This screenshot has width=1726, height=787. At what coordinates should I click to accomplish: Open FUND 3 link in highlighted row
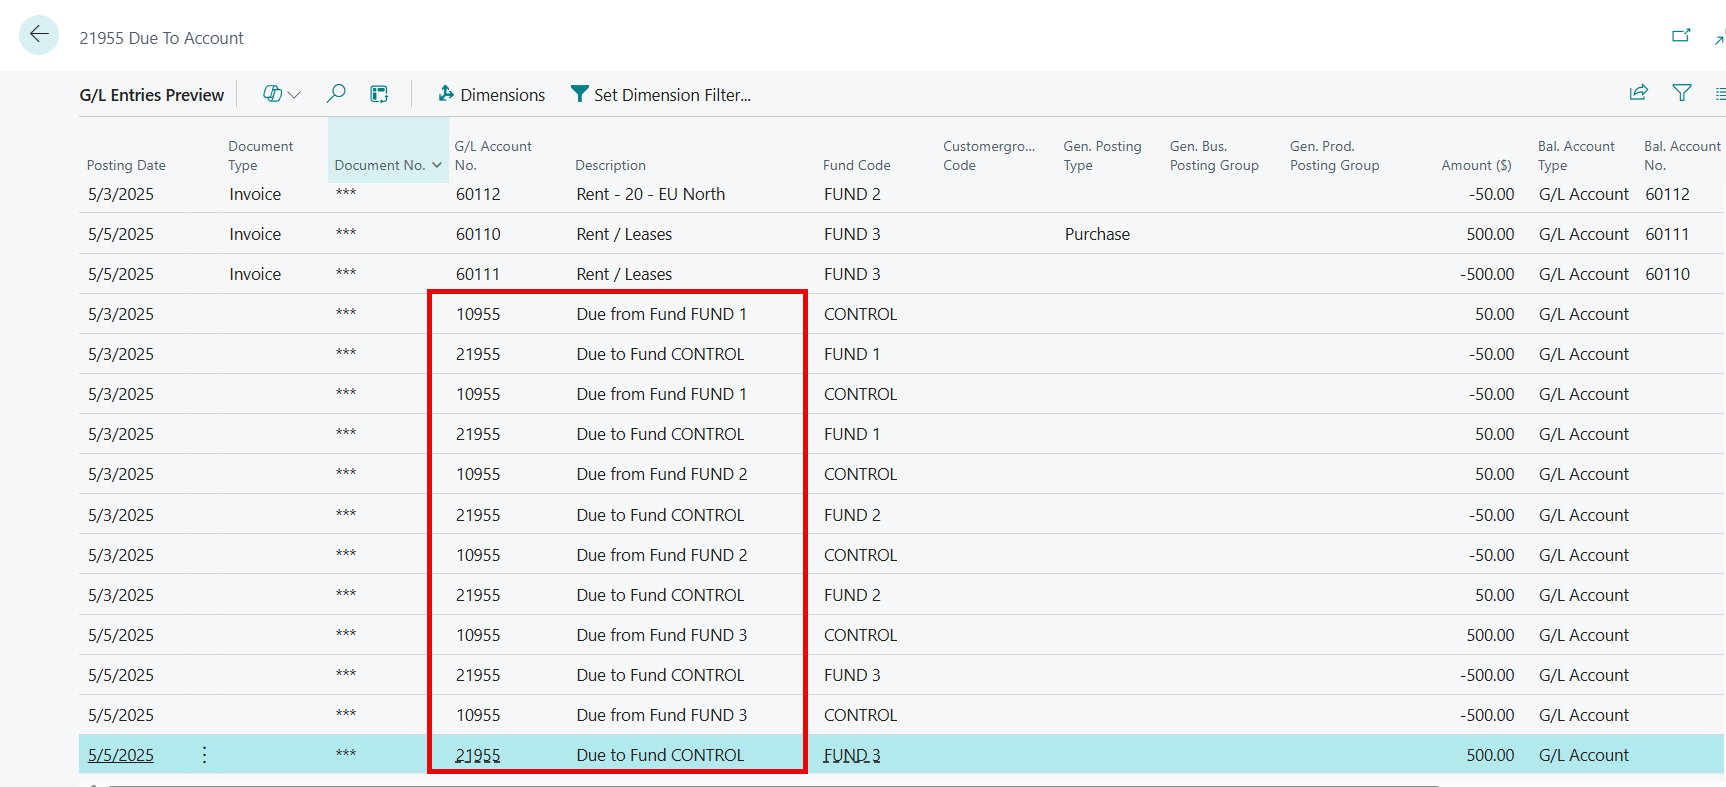click(852, 756)
